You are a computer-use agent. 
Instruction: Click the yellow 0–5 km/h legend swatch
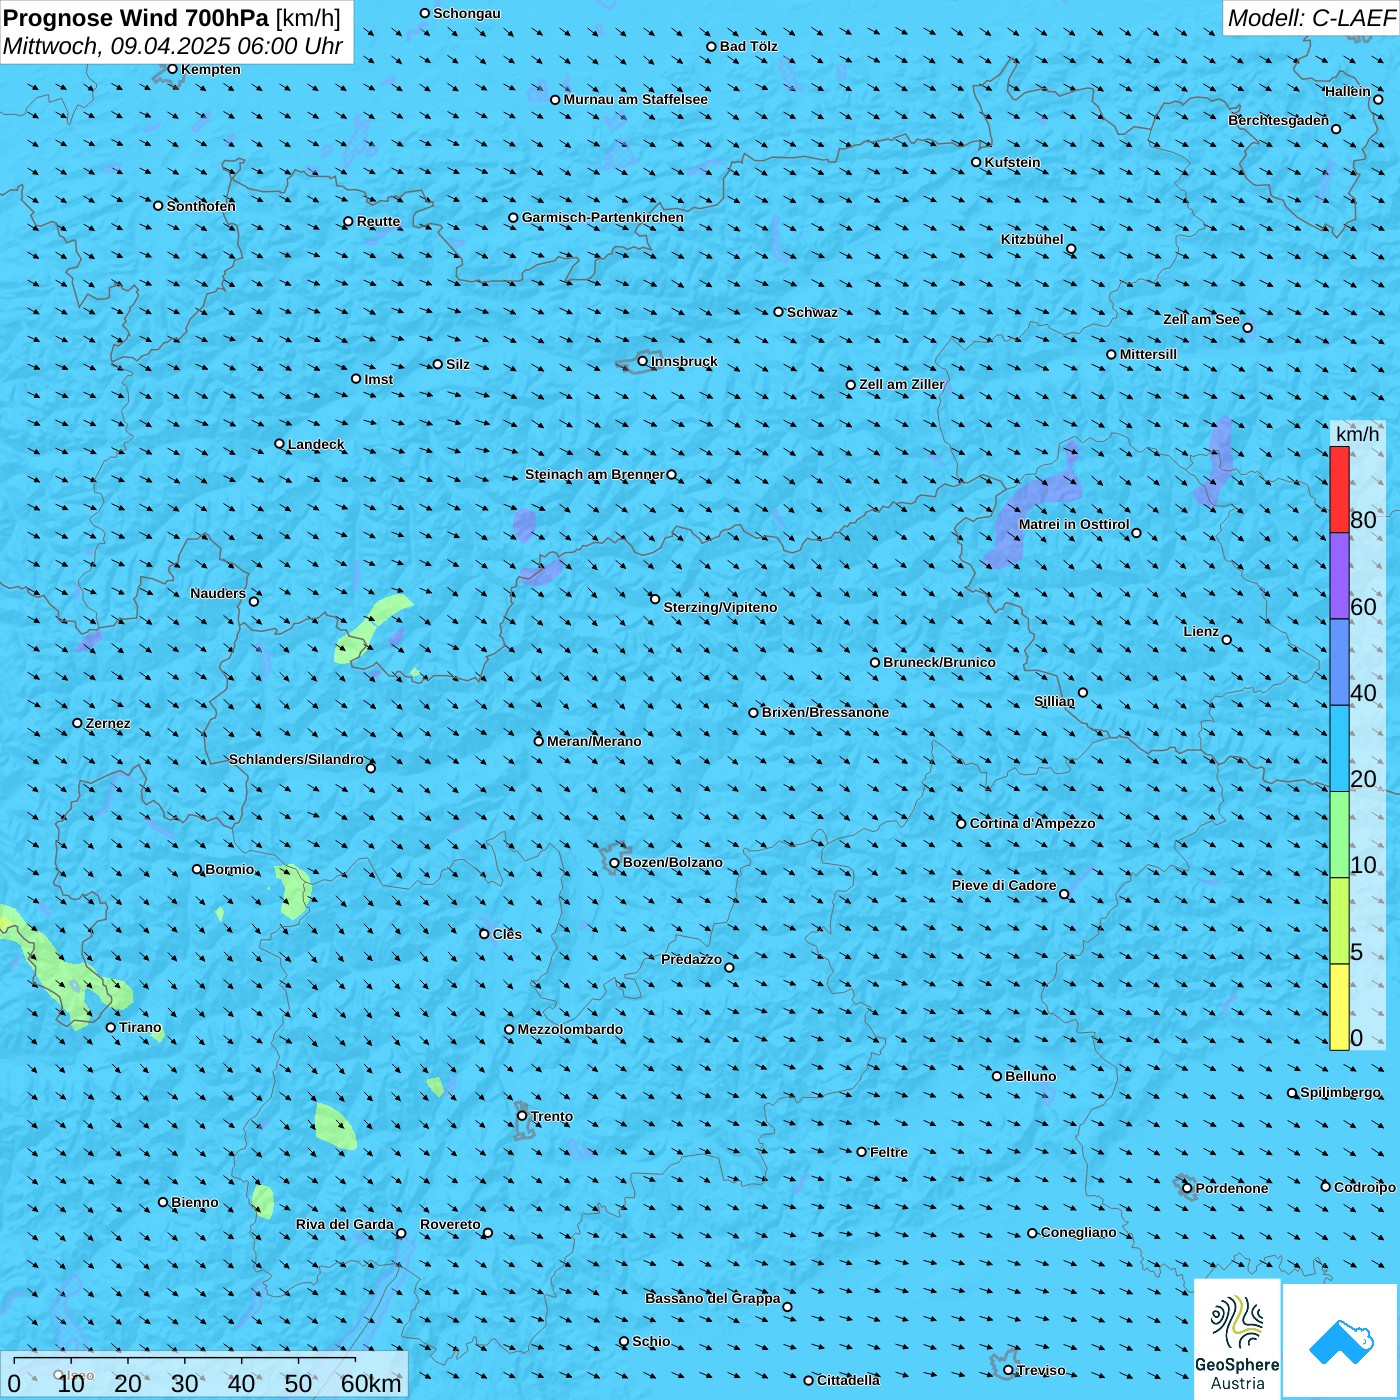click(1339, 1006)
